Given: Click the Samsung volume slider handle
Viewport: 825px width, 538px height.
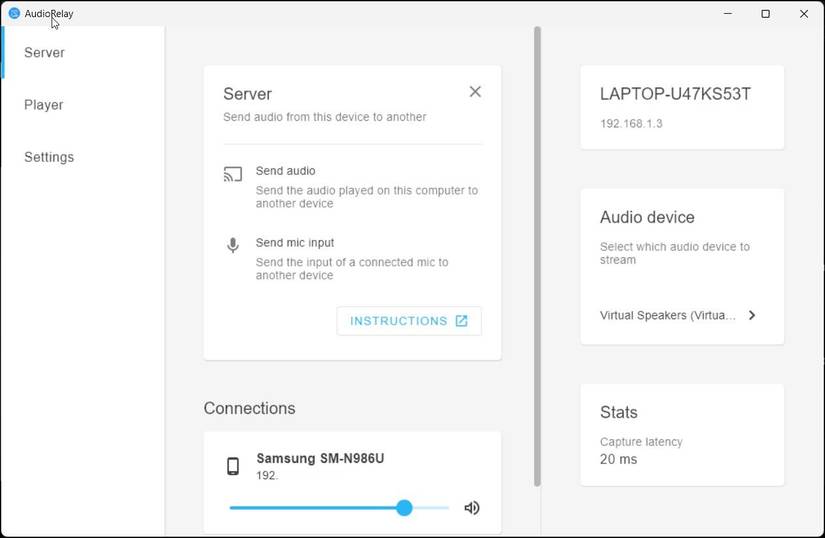Looking at the screenshot, I should point(404,508).
